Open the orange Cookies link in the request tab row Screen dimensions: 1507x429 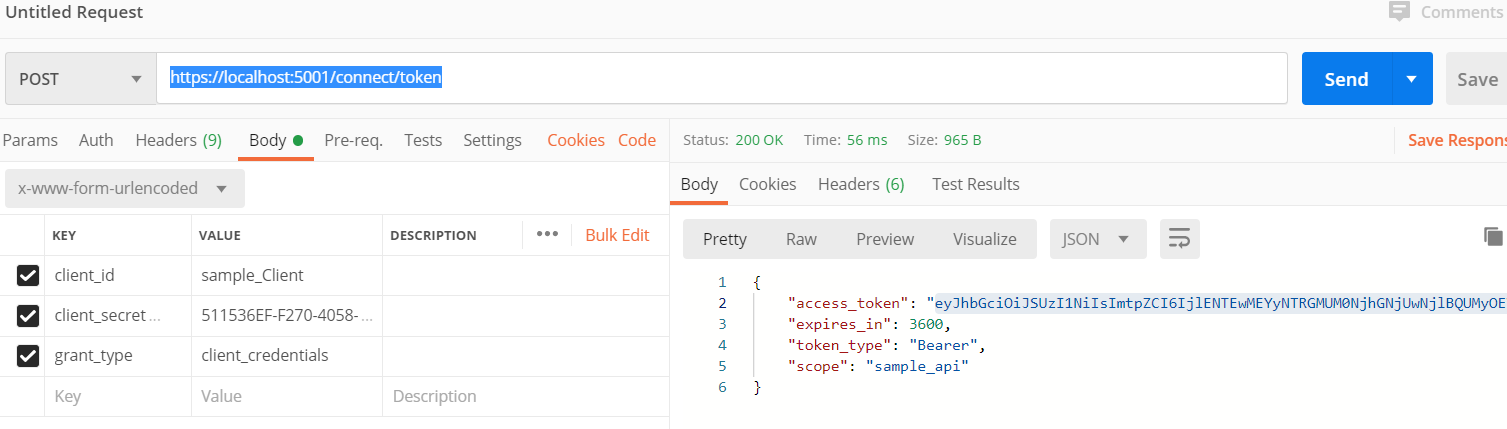point(576,140)
